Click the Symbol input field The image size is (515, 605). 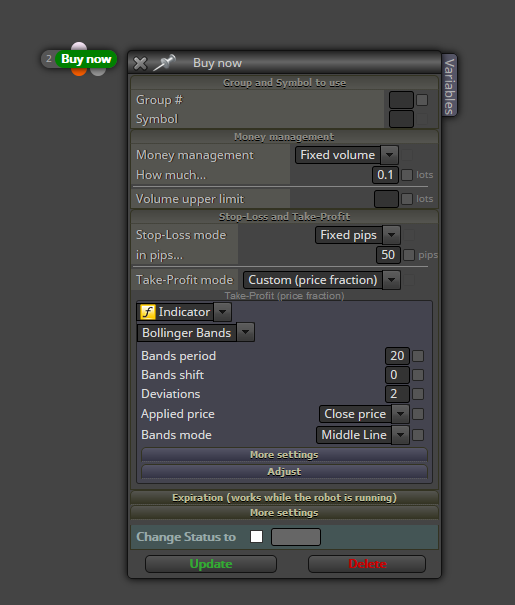click(401, 119)
